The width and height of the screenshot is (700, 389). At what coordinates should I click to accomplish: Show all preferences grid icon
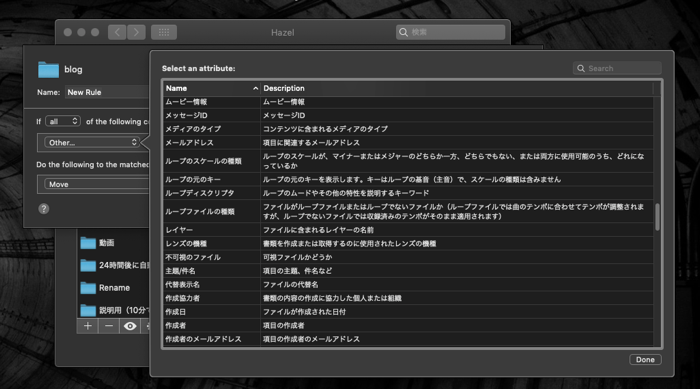click(x=164, y=32)
